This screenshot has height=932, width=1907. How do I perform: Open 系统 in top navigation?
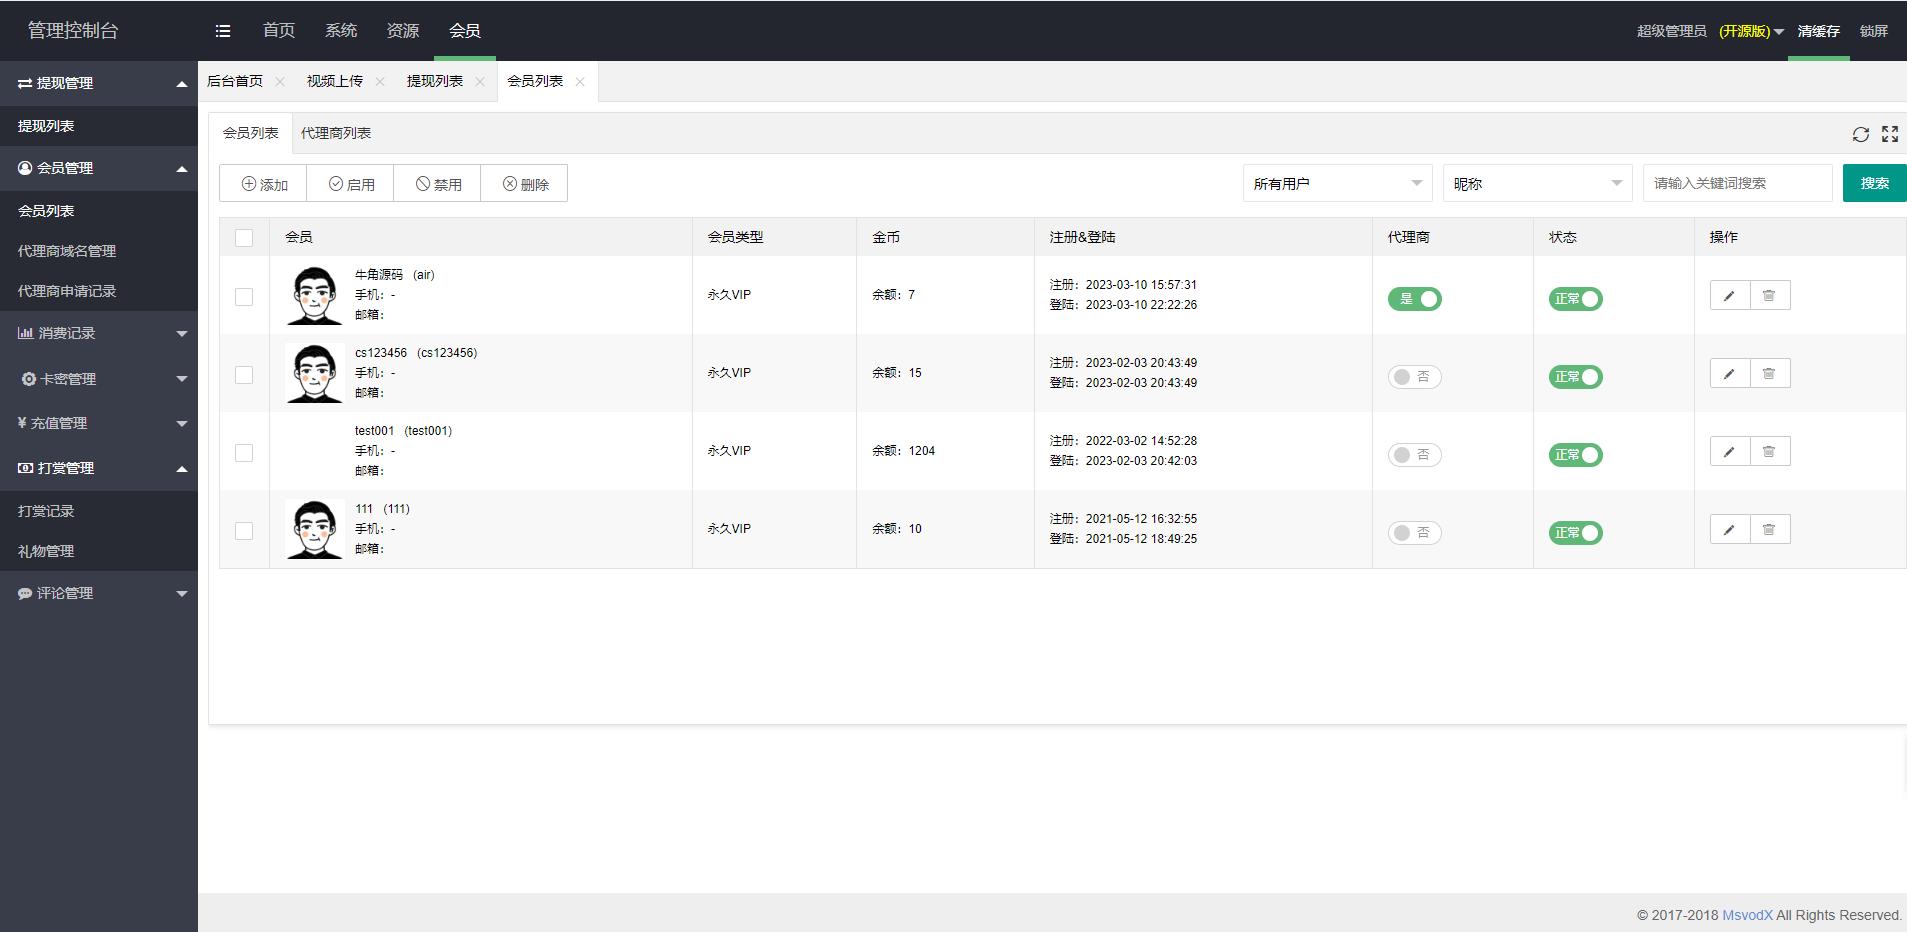341,31
